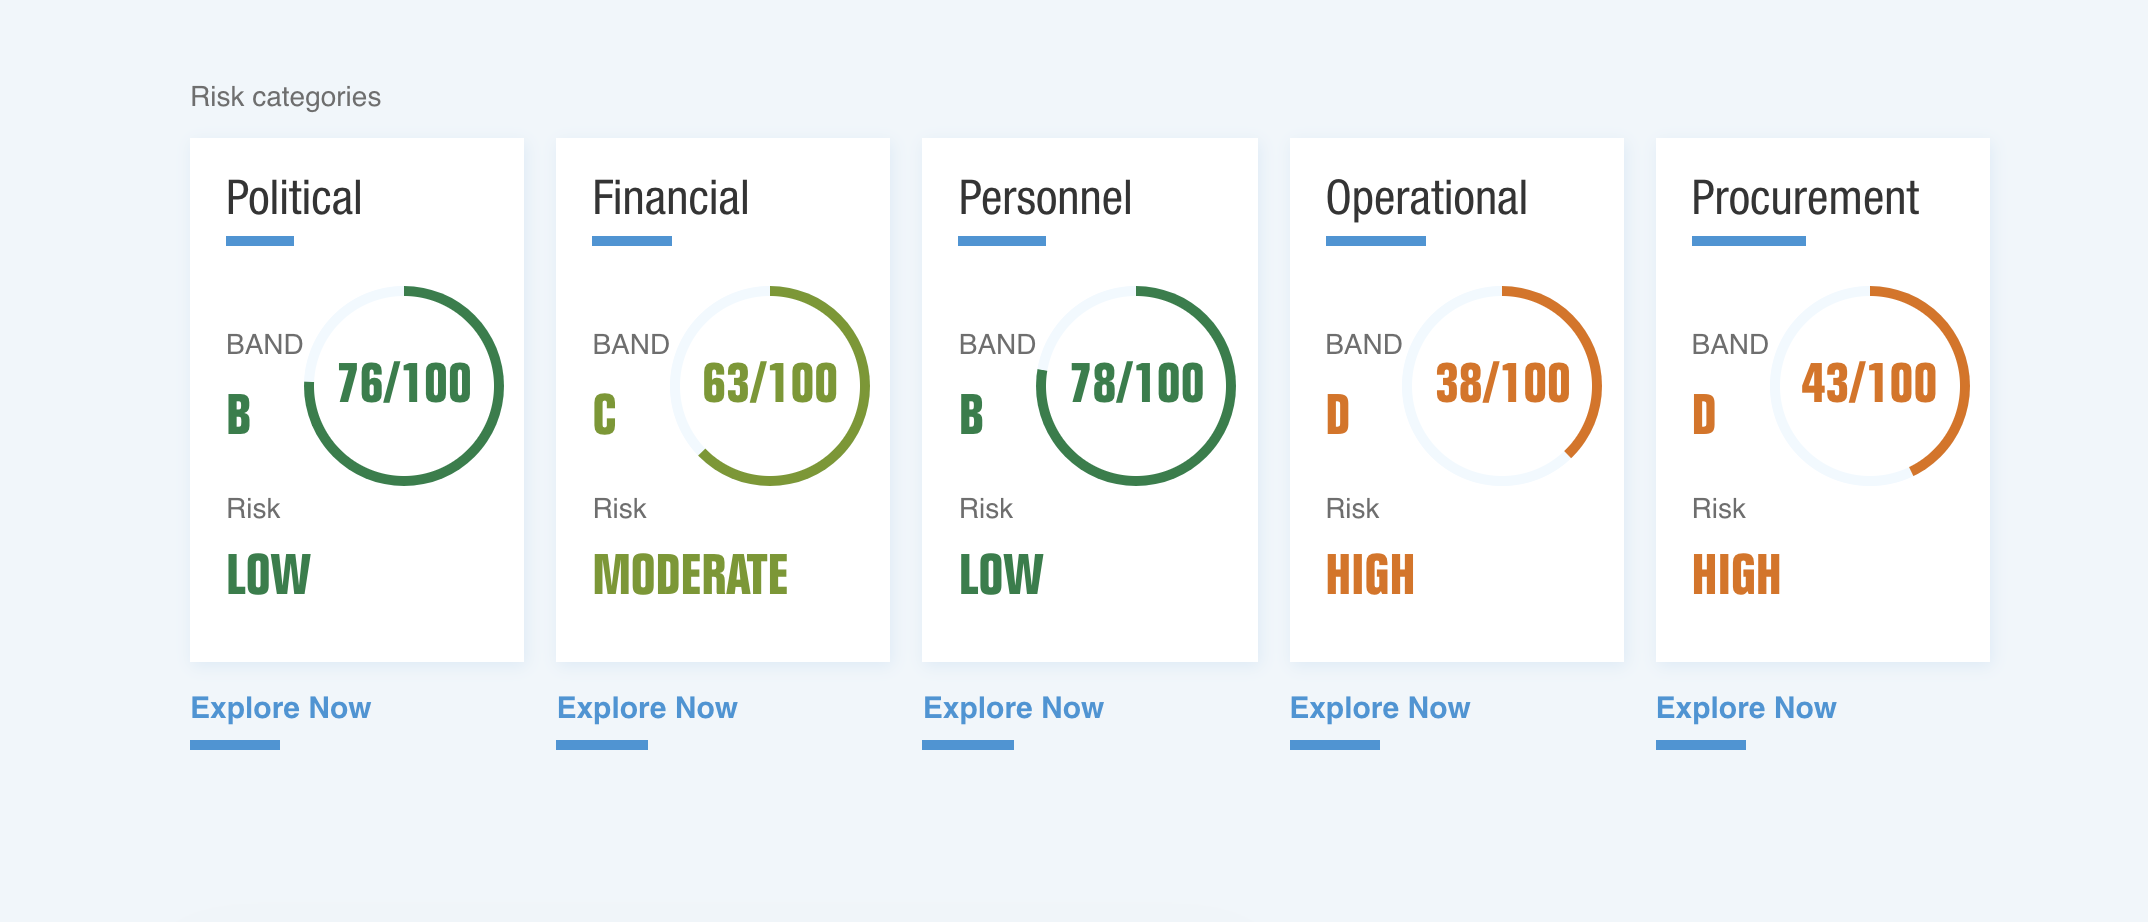Click Band C letter on Financial card
The image size is (2148, 922).
coord(604,414)
